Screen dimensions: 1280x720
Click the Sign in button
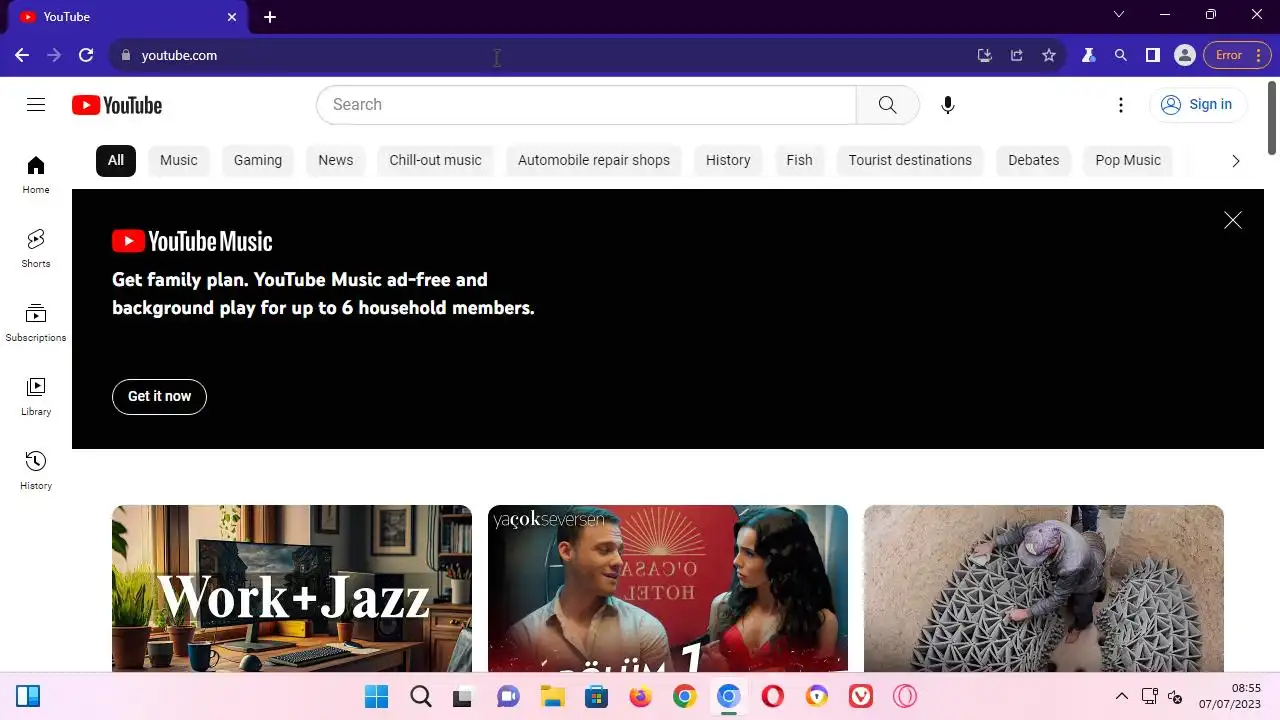[x=1198, y=105]
